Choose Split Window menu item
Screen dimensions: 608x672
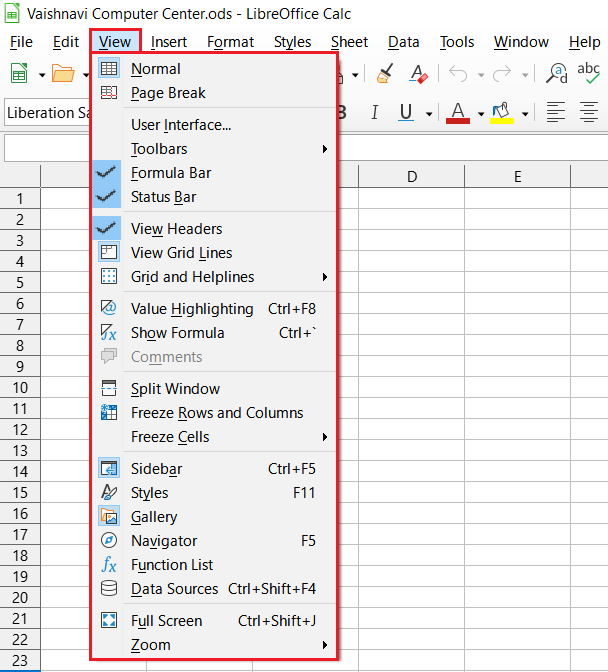pos(214,389)
